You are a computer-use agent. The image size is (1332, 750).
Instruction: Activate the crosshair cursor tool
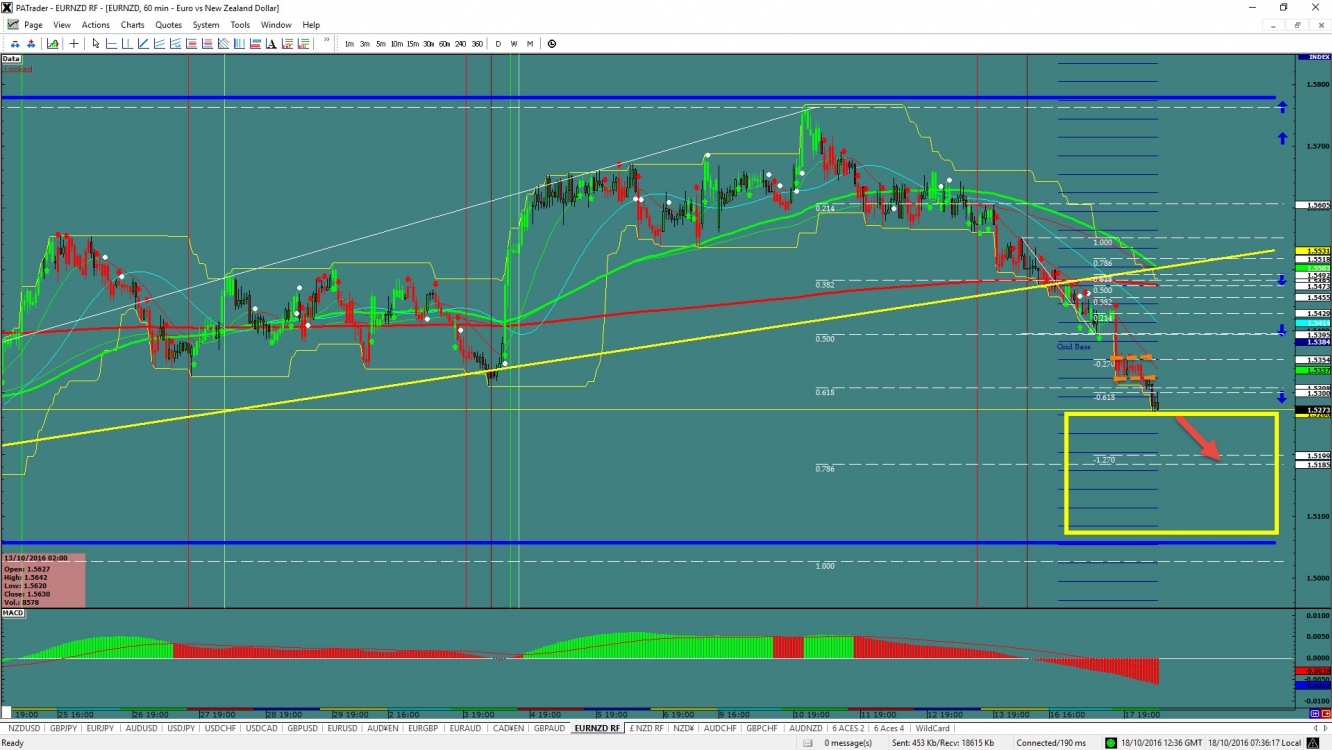(74, 44)
